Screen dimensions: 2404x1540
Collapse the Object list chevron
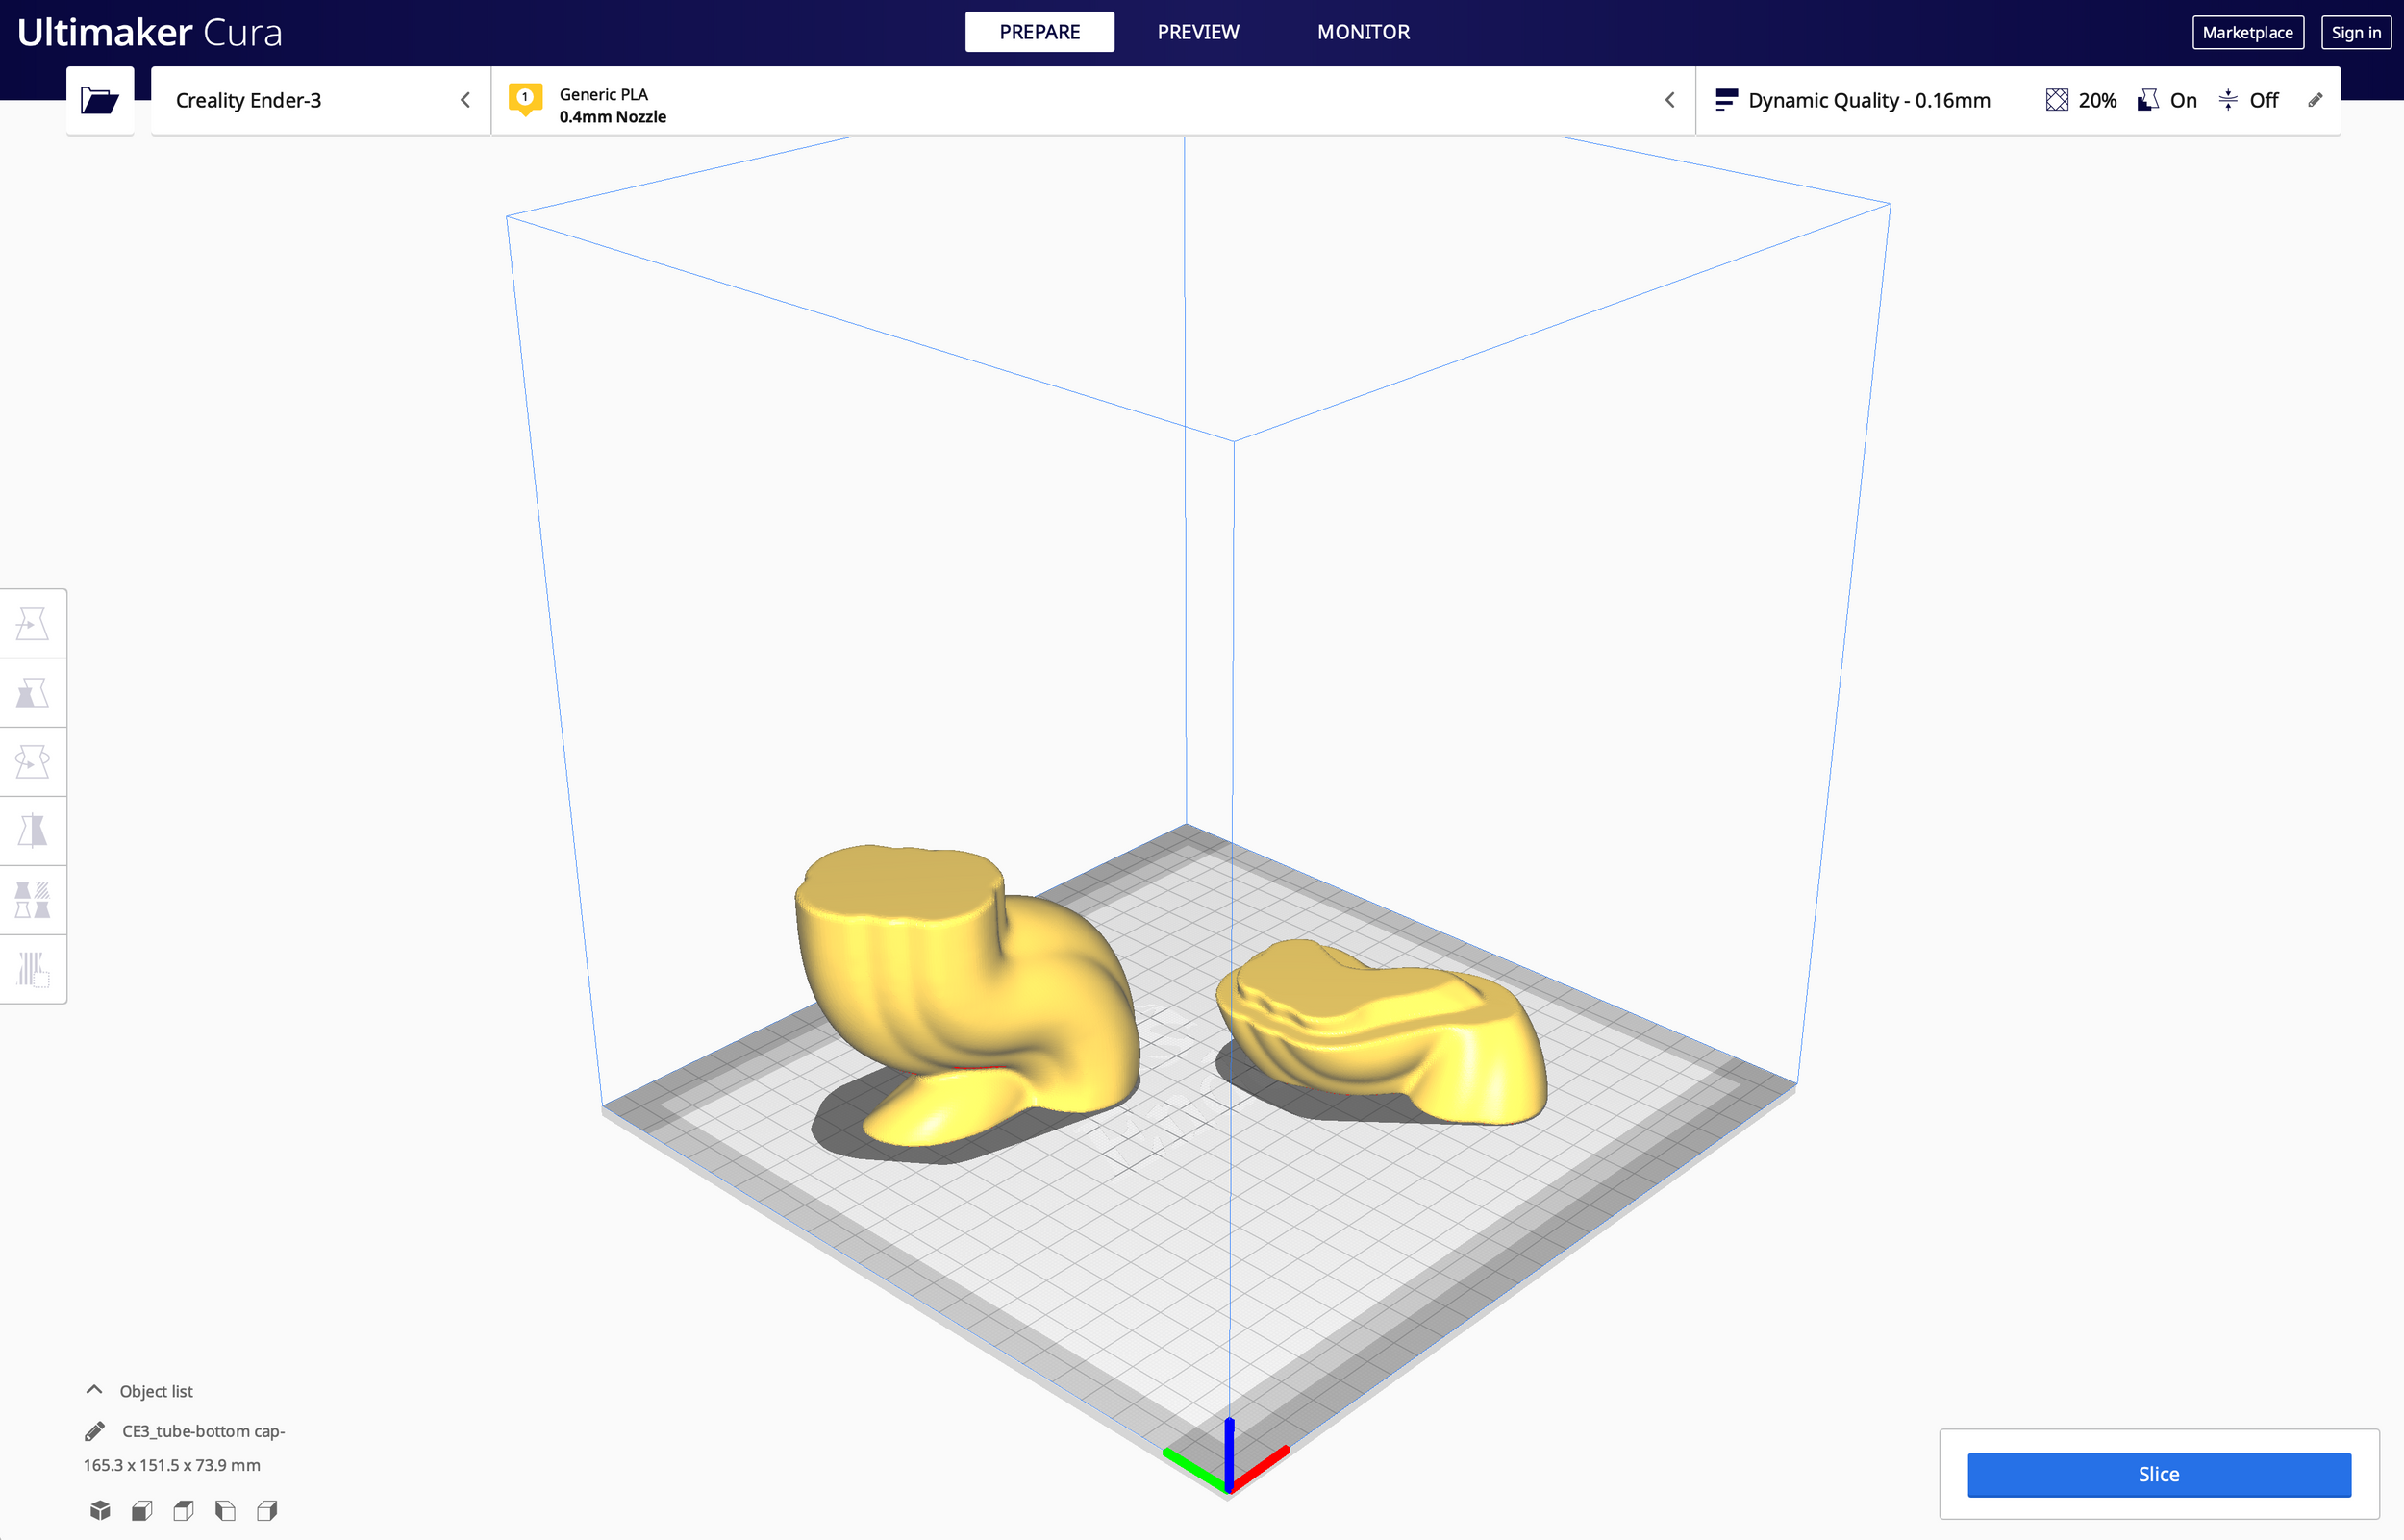(94, 1390)
